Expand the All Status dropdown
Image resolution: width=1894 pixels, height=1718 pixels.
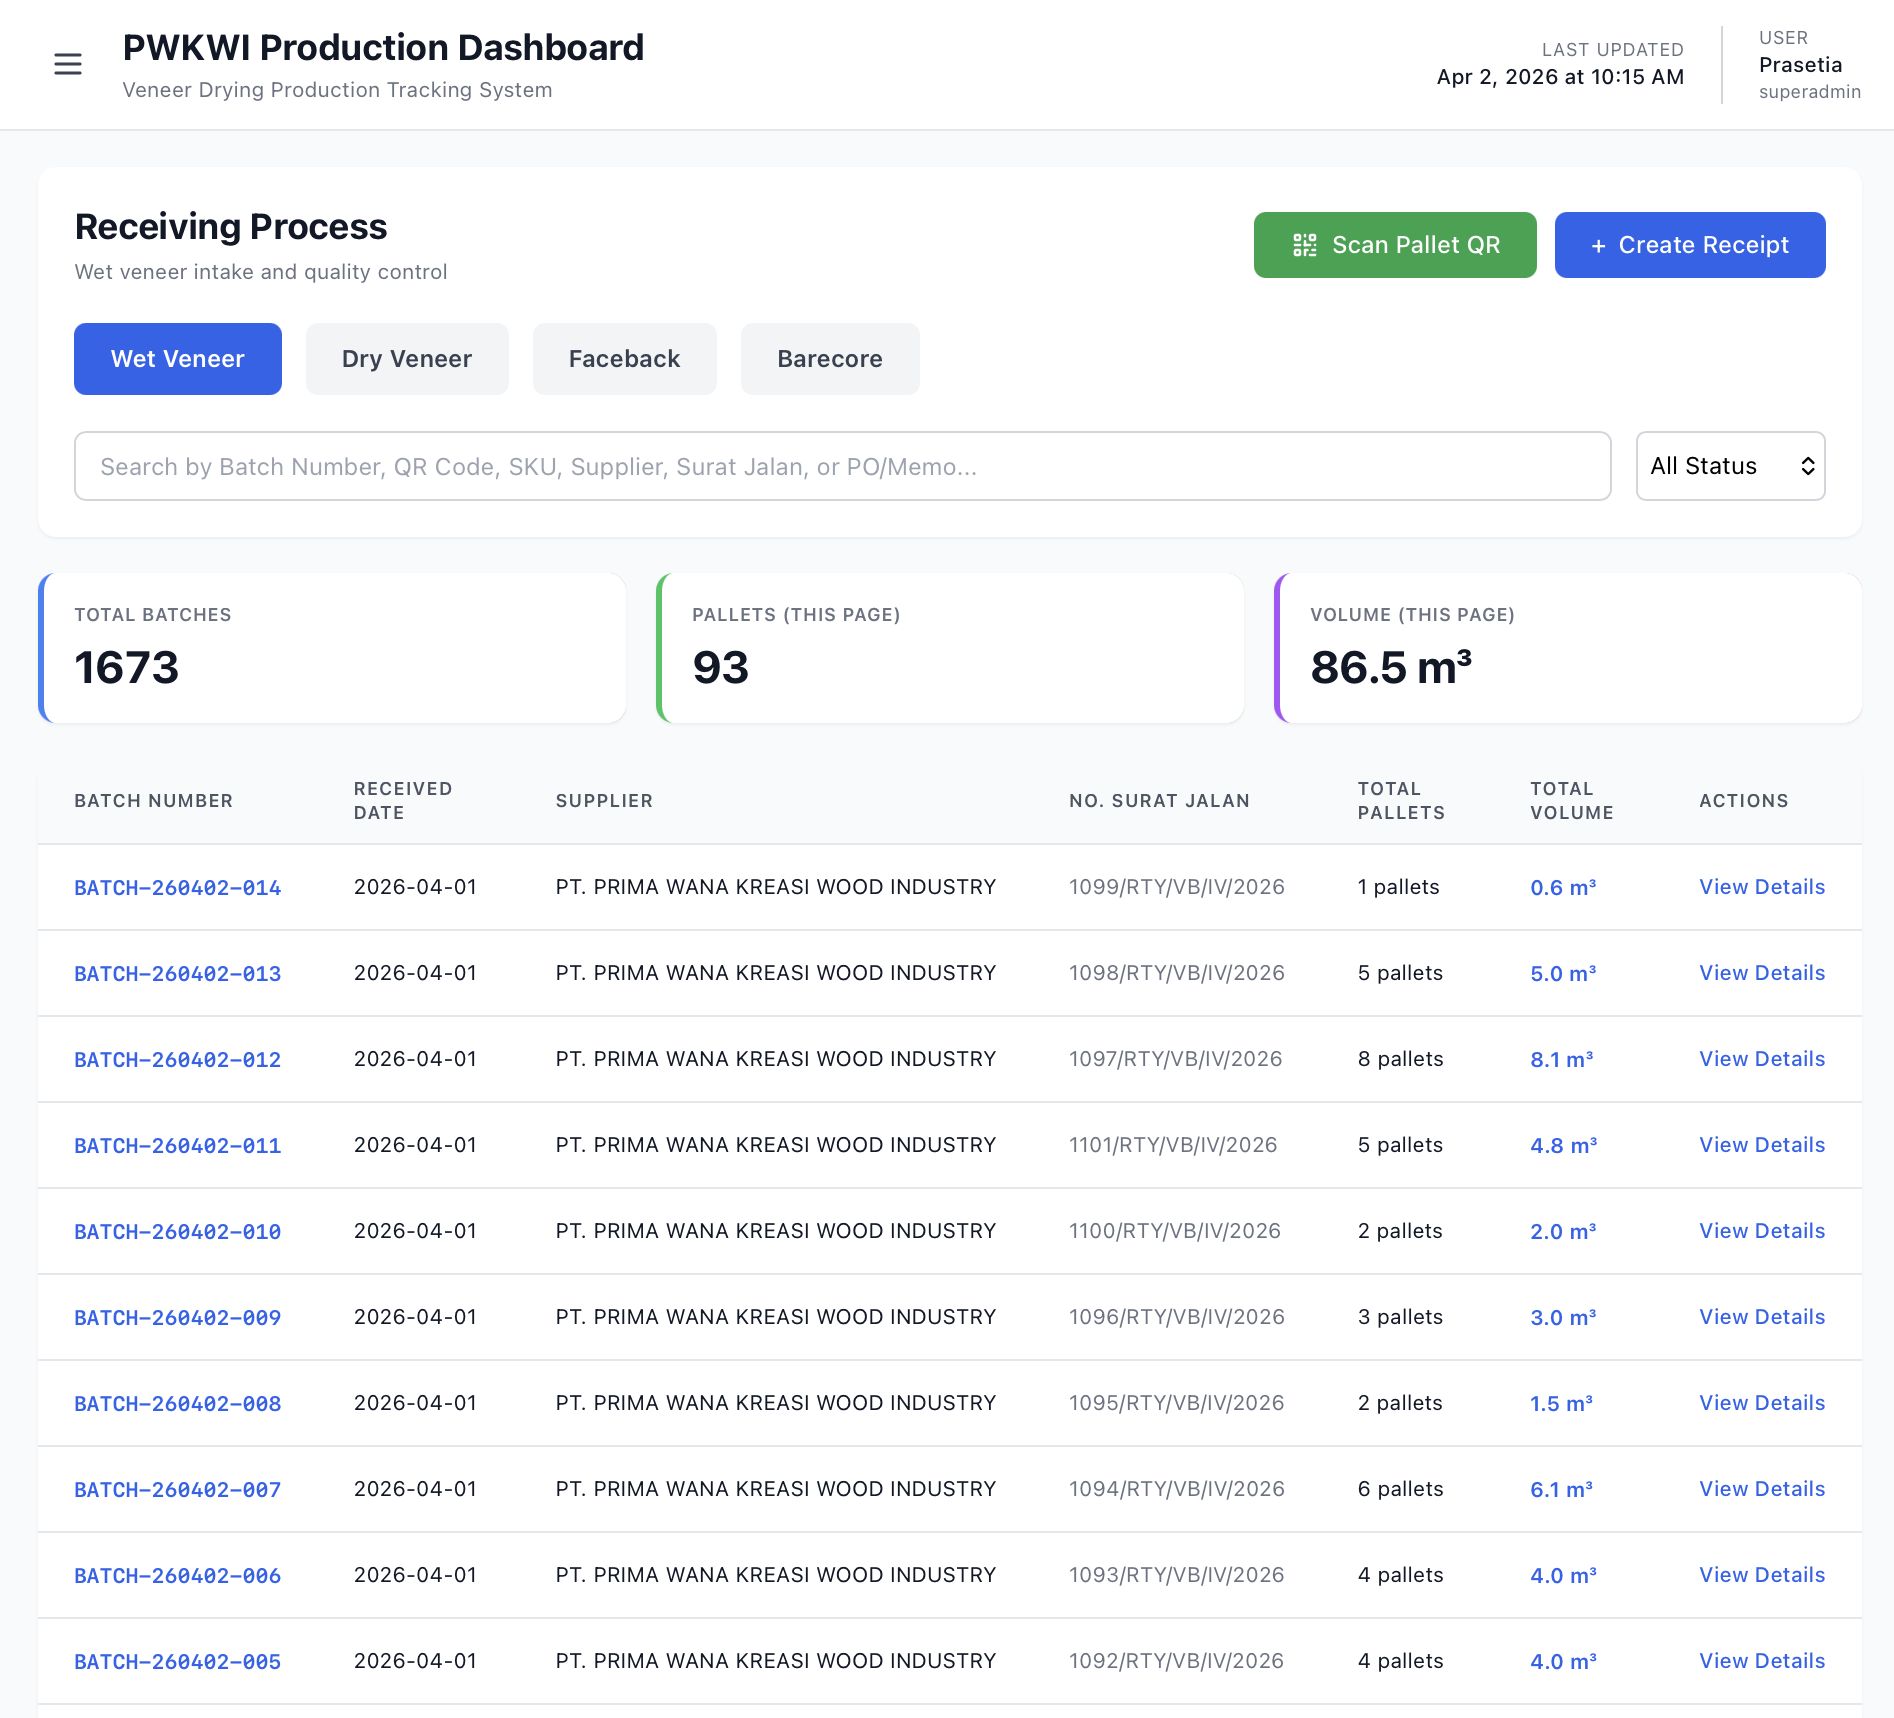pyautogui.click(x=1729, y=466)
